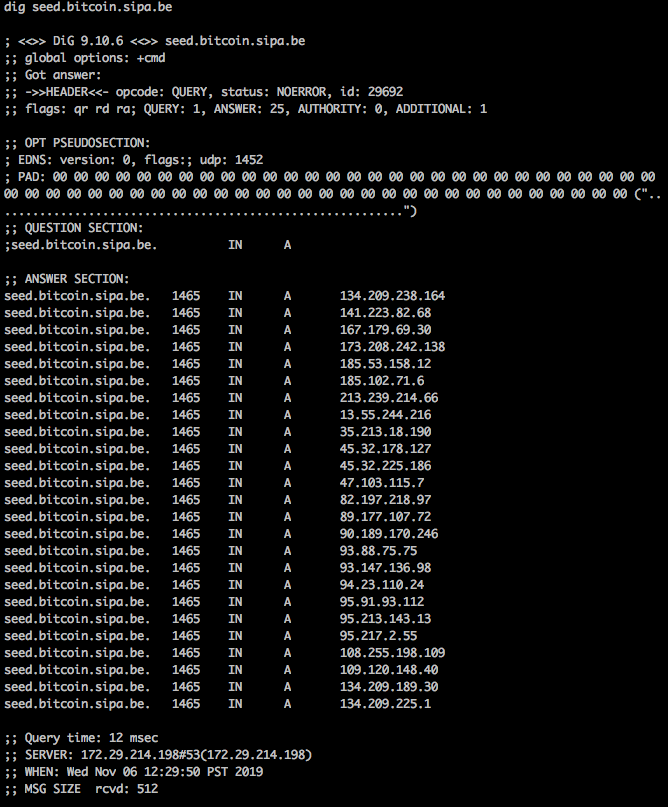Click the command line 'dig seed.bitcoin.sipa.be'
The height and width of the screenshot is (807, 668).
click(88, 7)
